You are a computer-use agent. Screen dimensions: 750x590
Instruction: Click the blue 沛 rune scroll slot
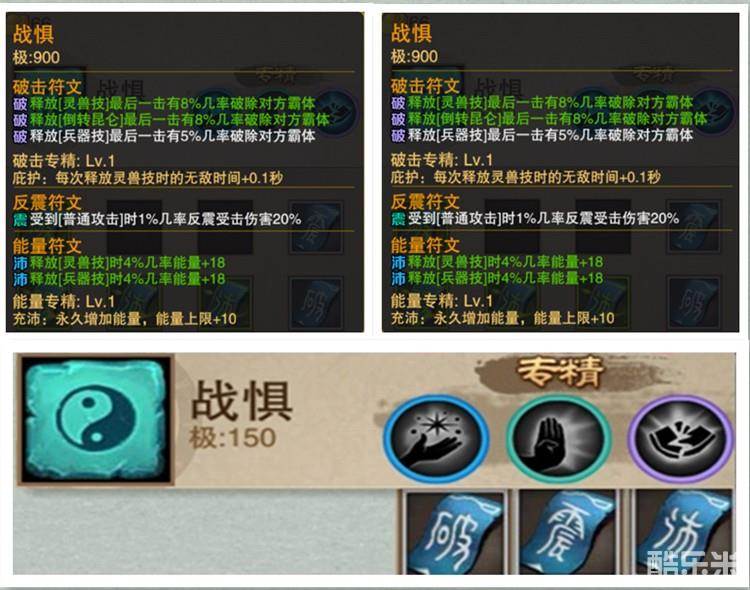pyautogui.click(x=683, y=533)
